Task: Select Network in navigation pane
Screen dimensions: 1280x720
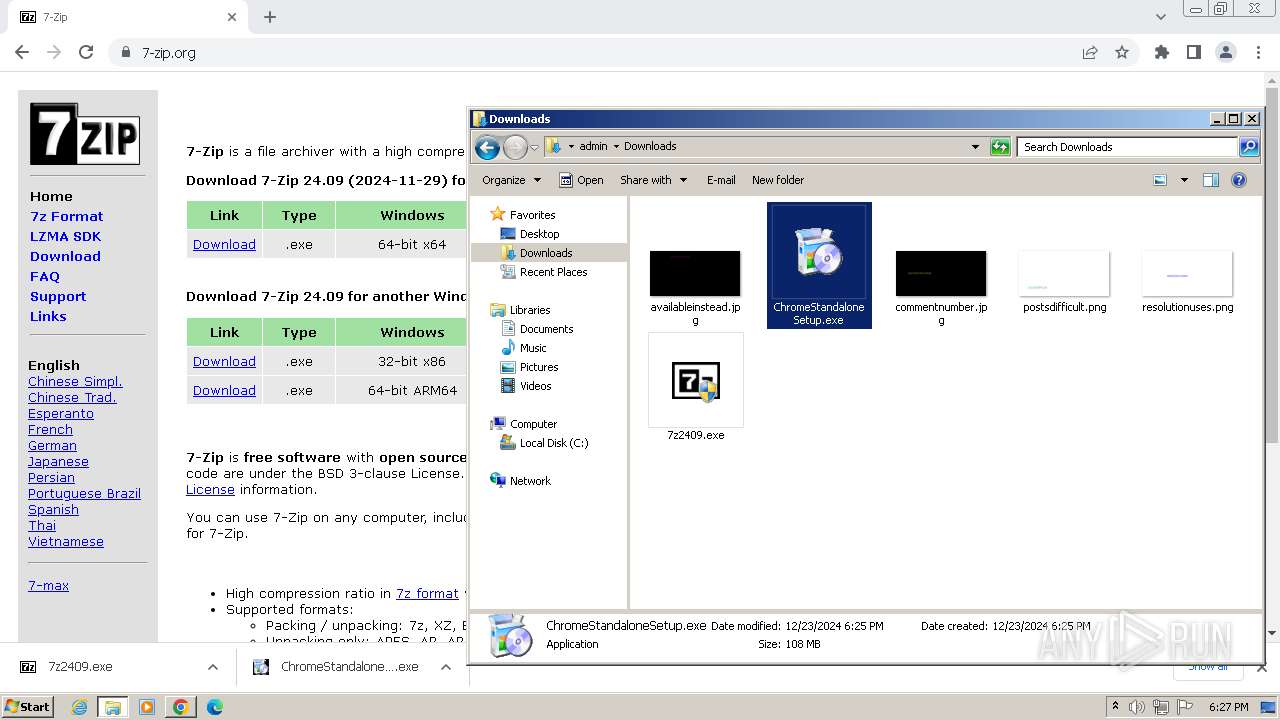Action: (530, 481)
